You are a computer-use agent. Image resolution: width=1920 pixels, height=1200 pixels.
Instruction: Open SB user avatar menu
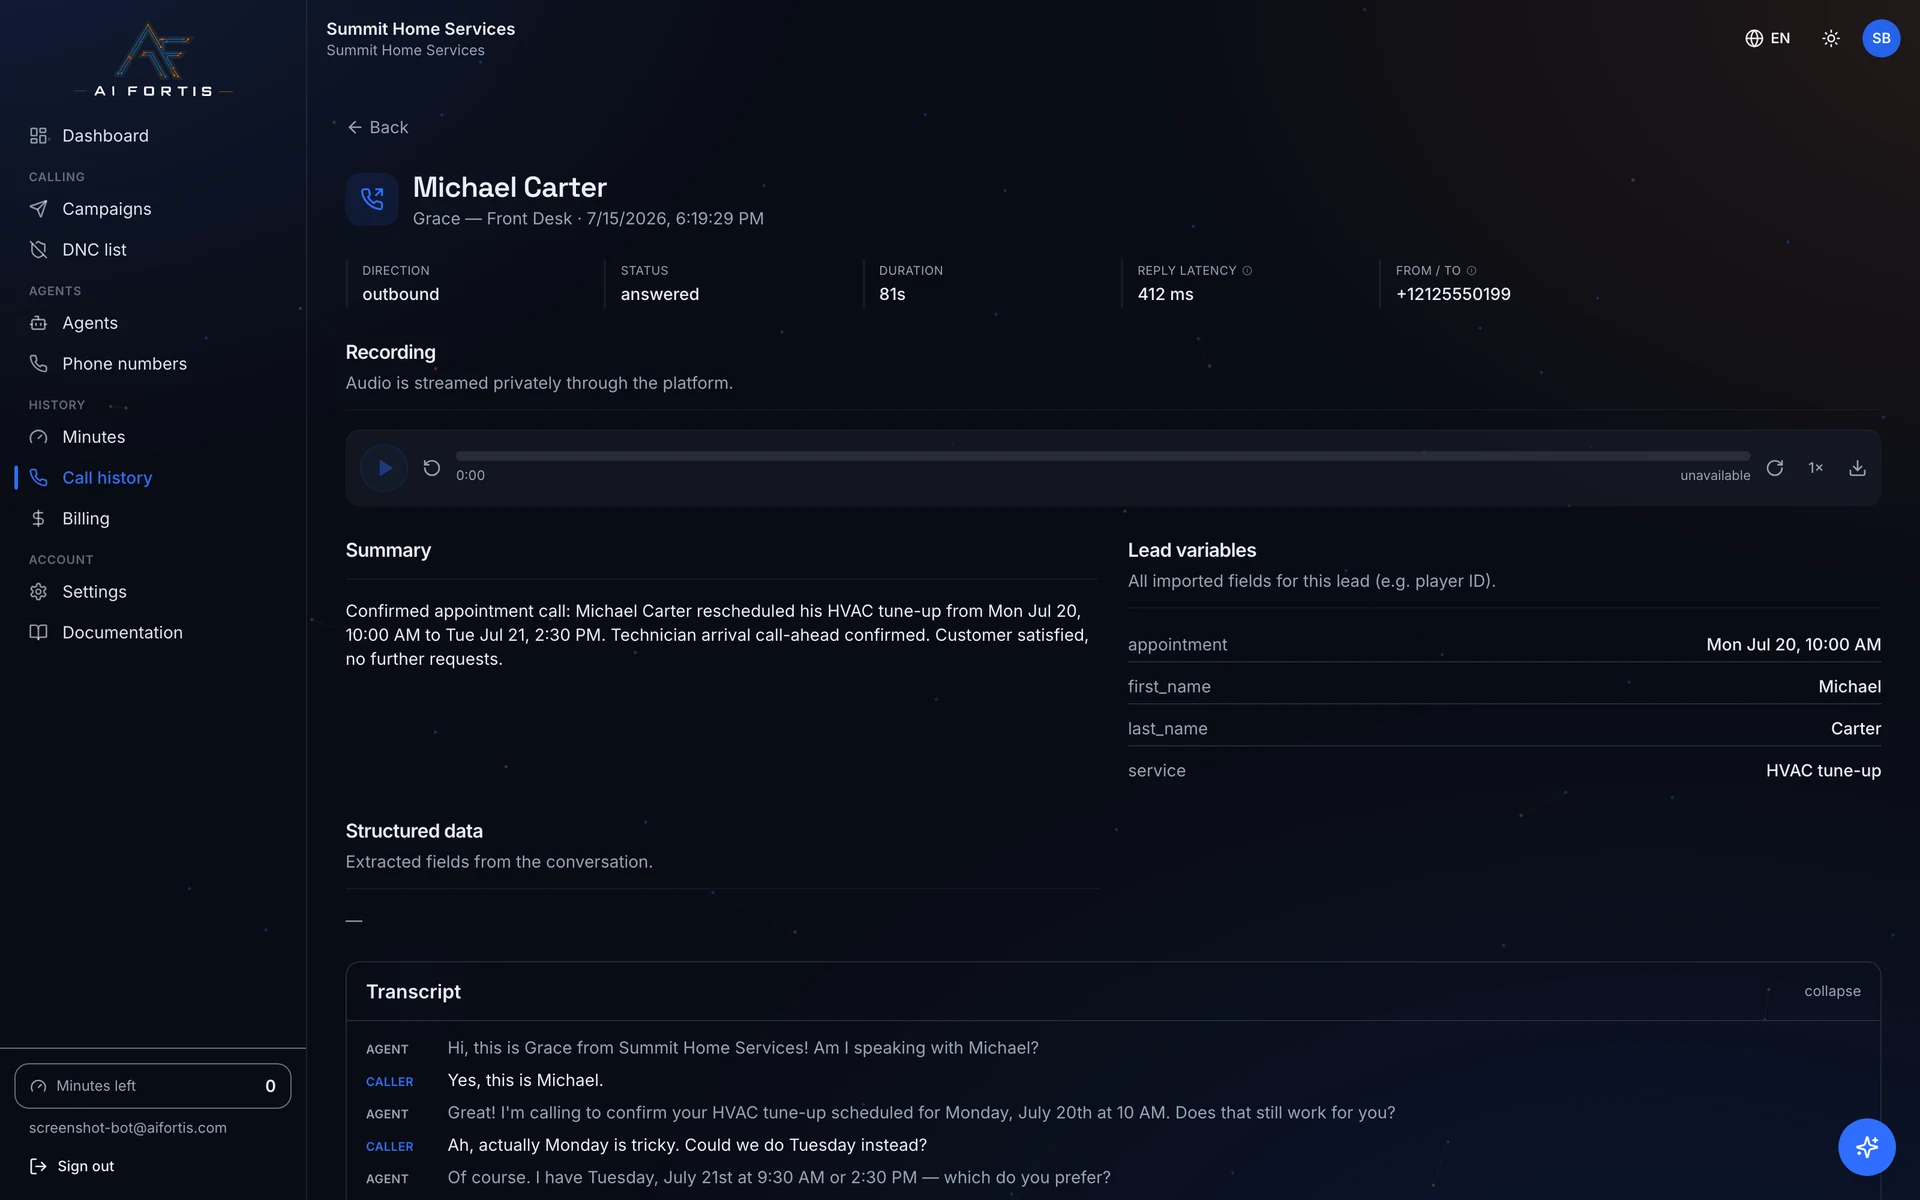point(1881,38)
